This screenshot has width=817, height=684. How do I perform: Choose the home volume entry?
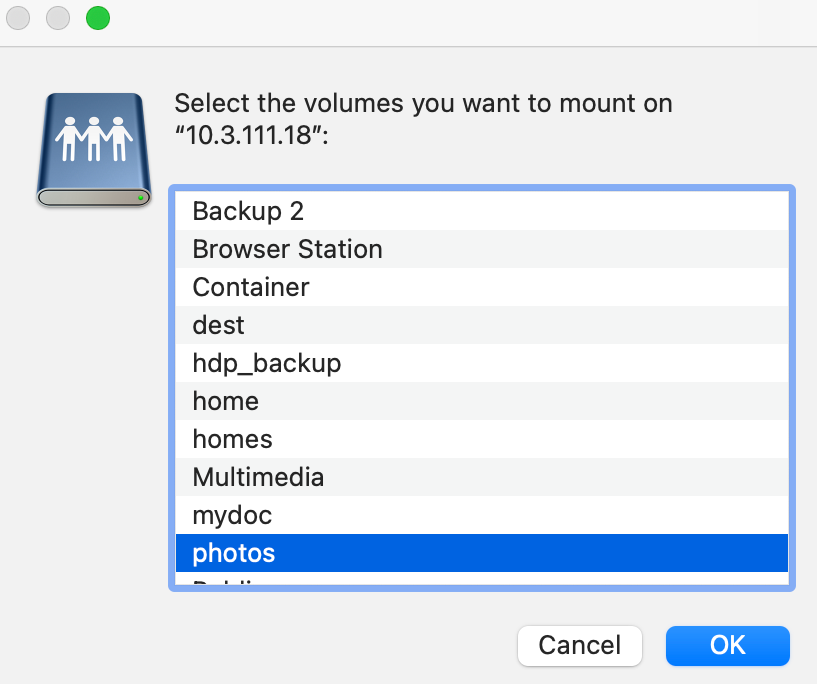(226, 401)
